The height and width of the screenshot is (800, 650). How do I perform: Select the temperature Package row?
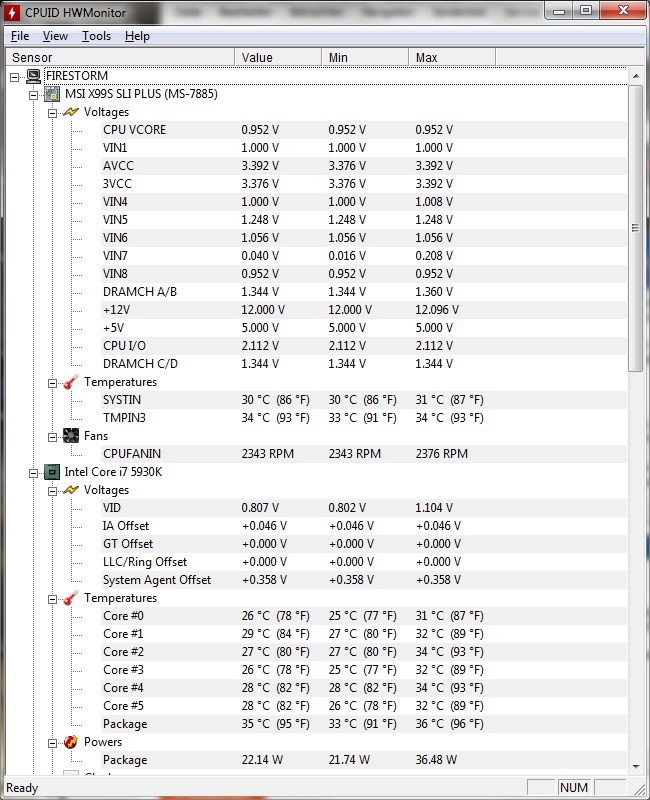(364, 723)
